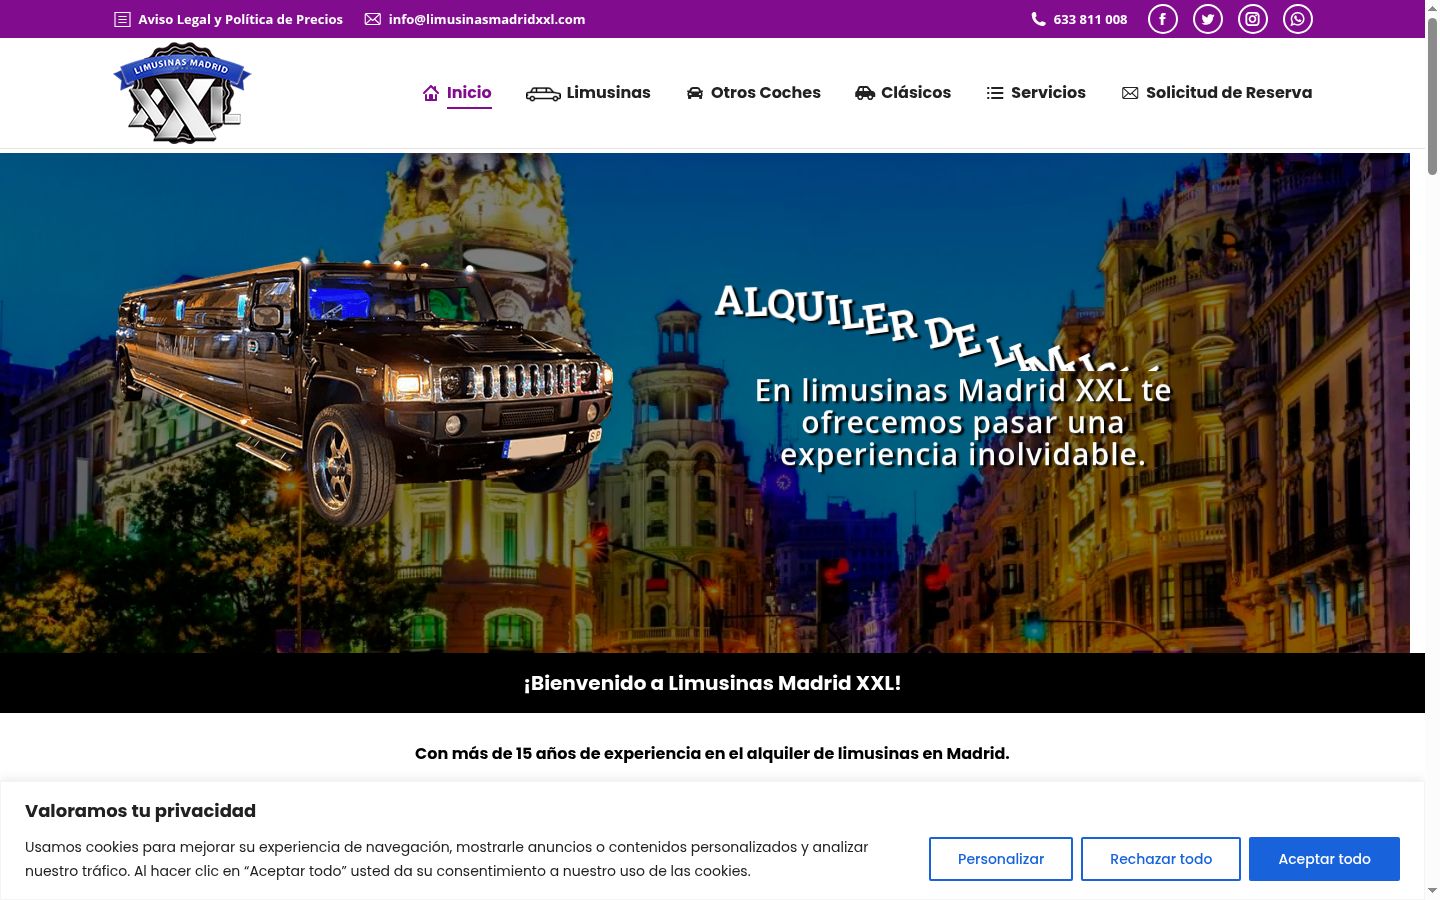This screenshot has height=900, width=1440.
Task: Click the scrollbar down arrow
Action: [x=1432, y=890]
